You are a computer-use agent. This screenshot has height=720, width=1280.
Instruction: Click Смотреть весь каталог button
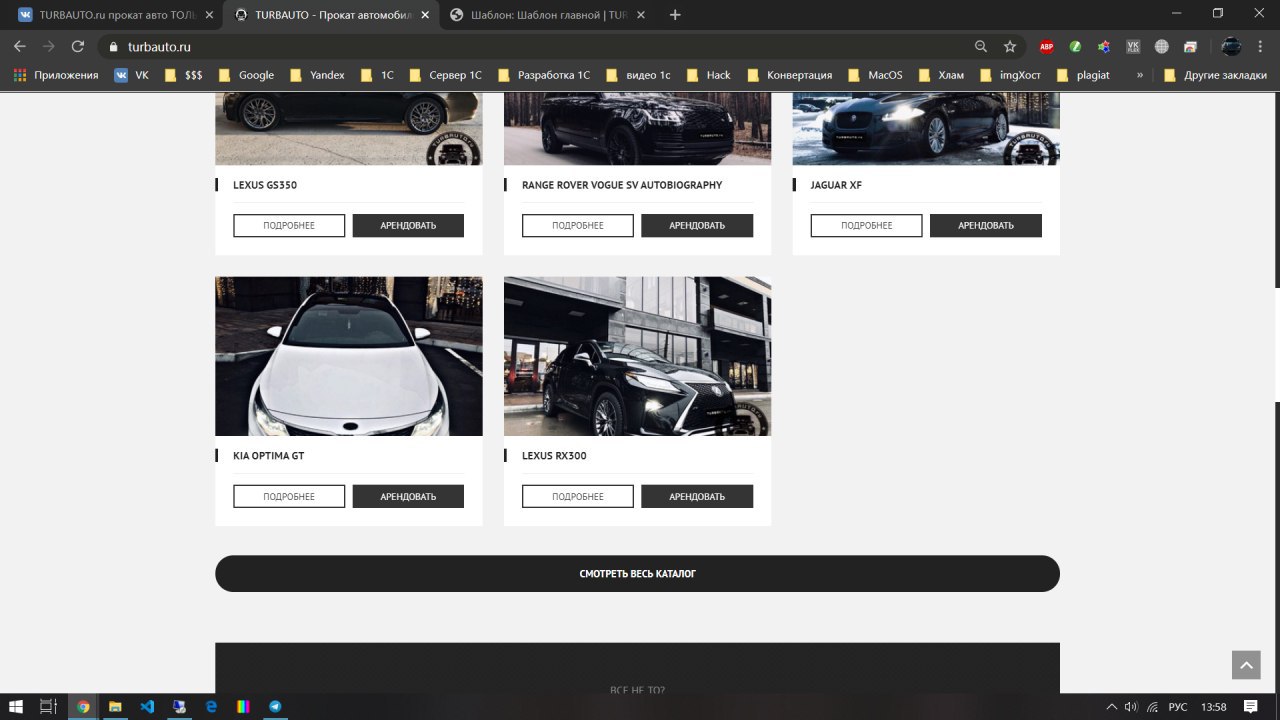click(x=637, y=574)
